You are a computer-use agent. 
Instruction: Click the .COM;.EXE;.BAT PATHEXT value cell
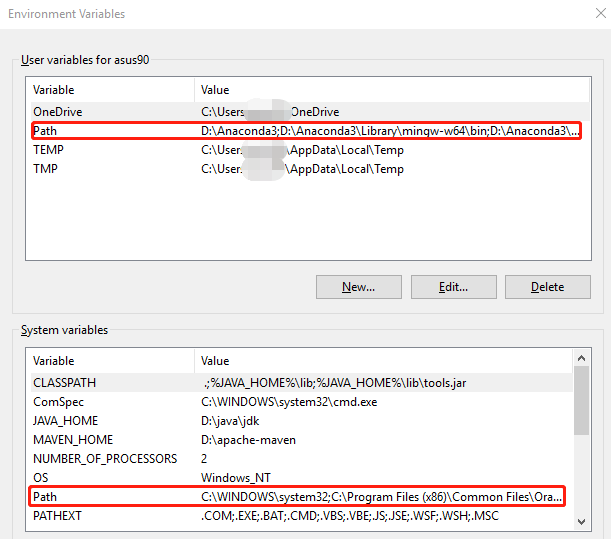click(x=350, y=516)
